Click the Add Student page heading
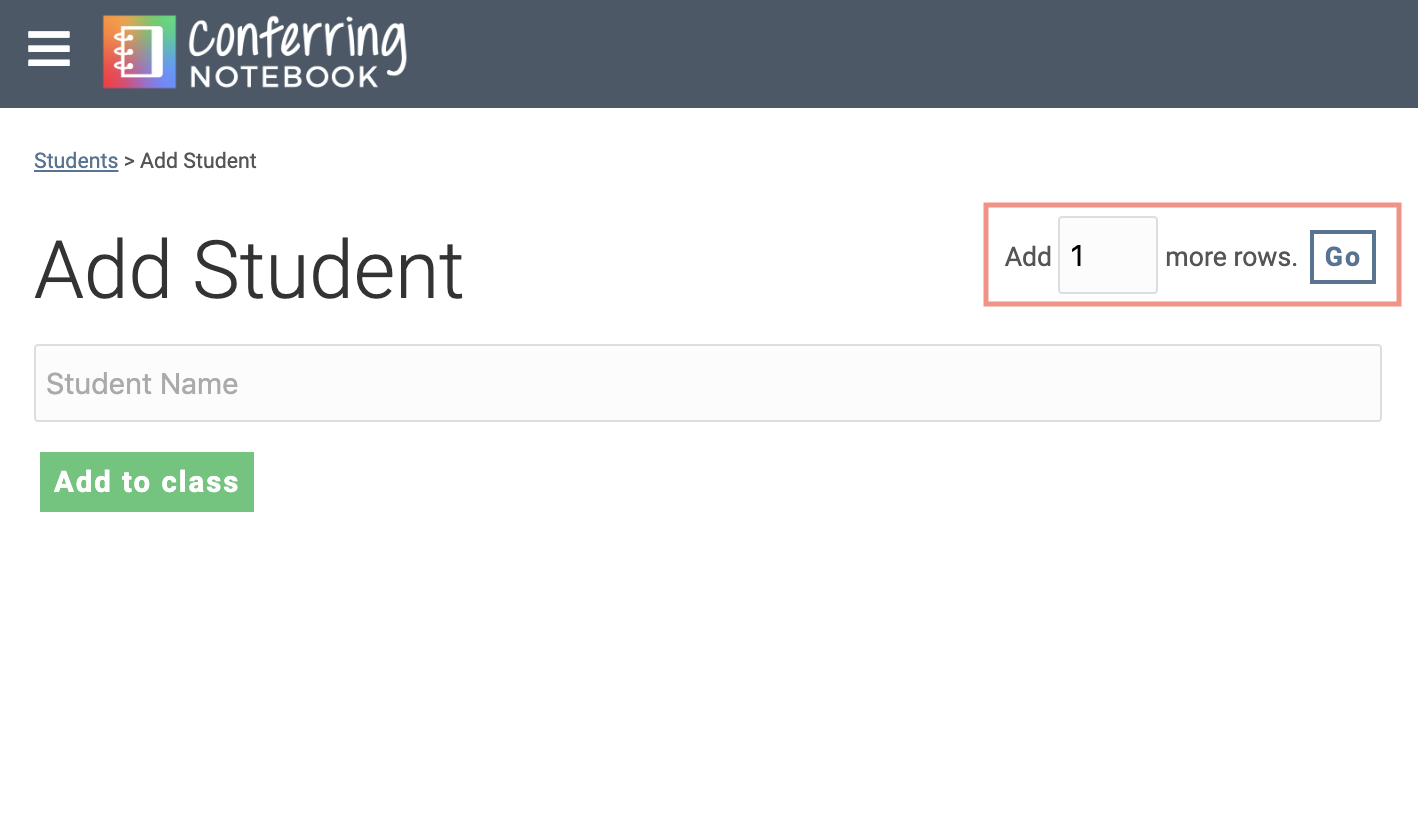This screenshot has height=820, width=1418. pos(248,268)
